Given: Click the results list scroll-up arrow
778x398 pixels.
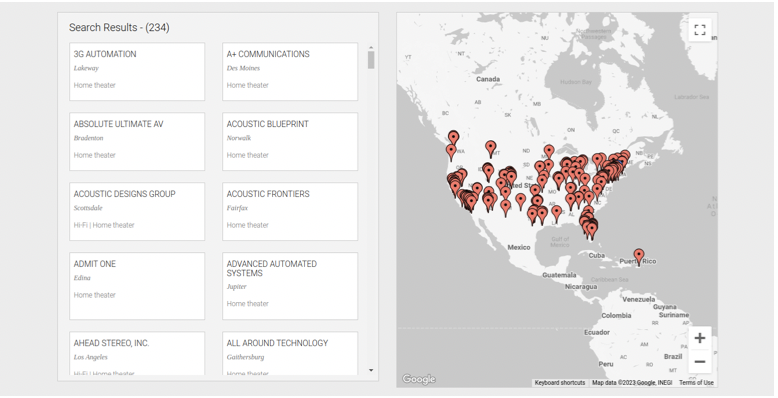Looking at the screenshot, I should click(x=371, y=48).
